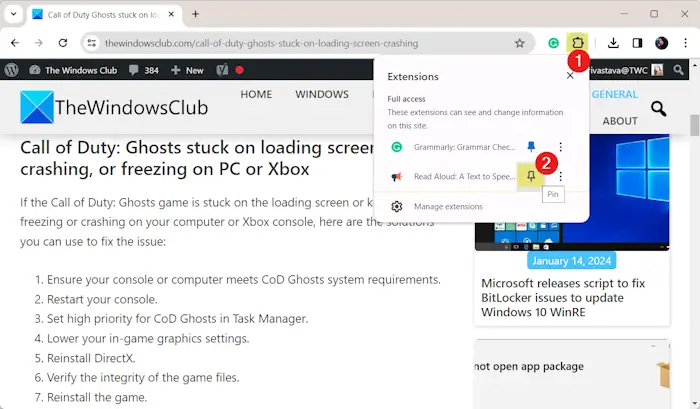Open the GENERAL nav item

pos(615,94)
